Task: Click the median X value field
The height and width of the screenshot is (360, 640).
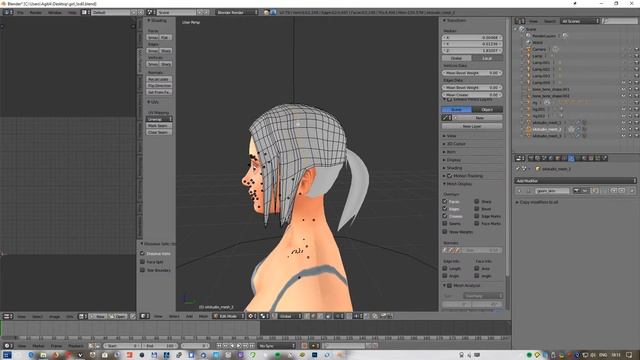Action: click(x=472, y=38)
